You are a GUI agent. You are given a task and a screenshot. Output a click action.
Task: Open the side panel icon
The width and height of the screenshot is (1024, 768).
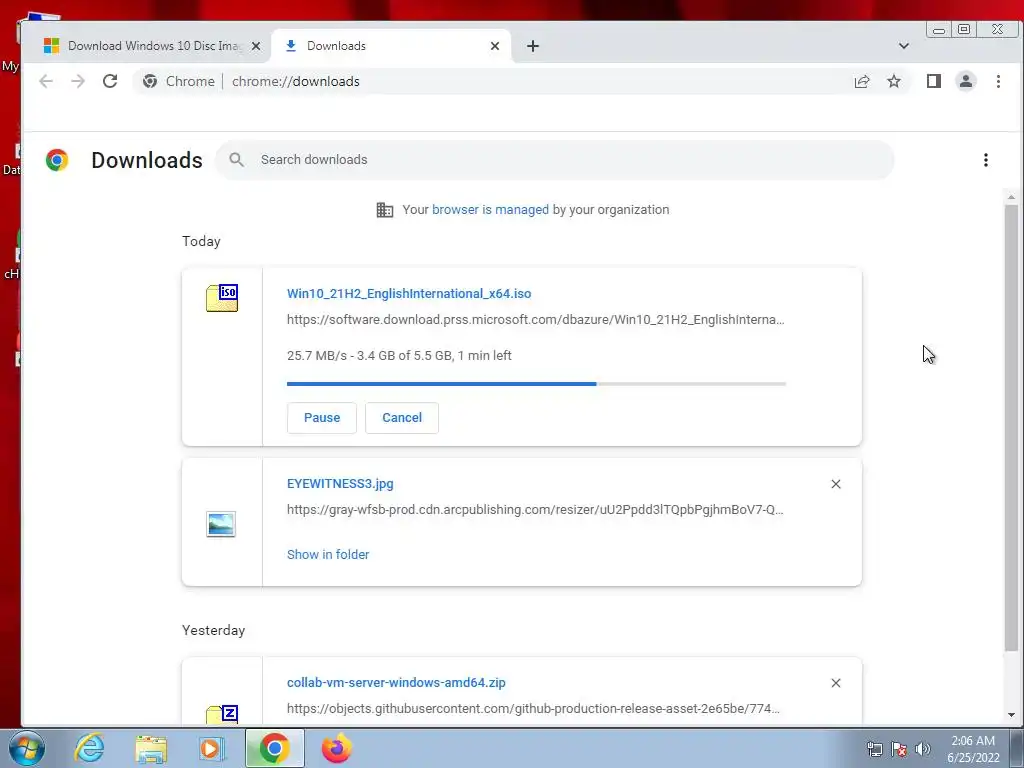pos(933,81)
